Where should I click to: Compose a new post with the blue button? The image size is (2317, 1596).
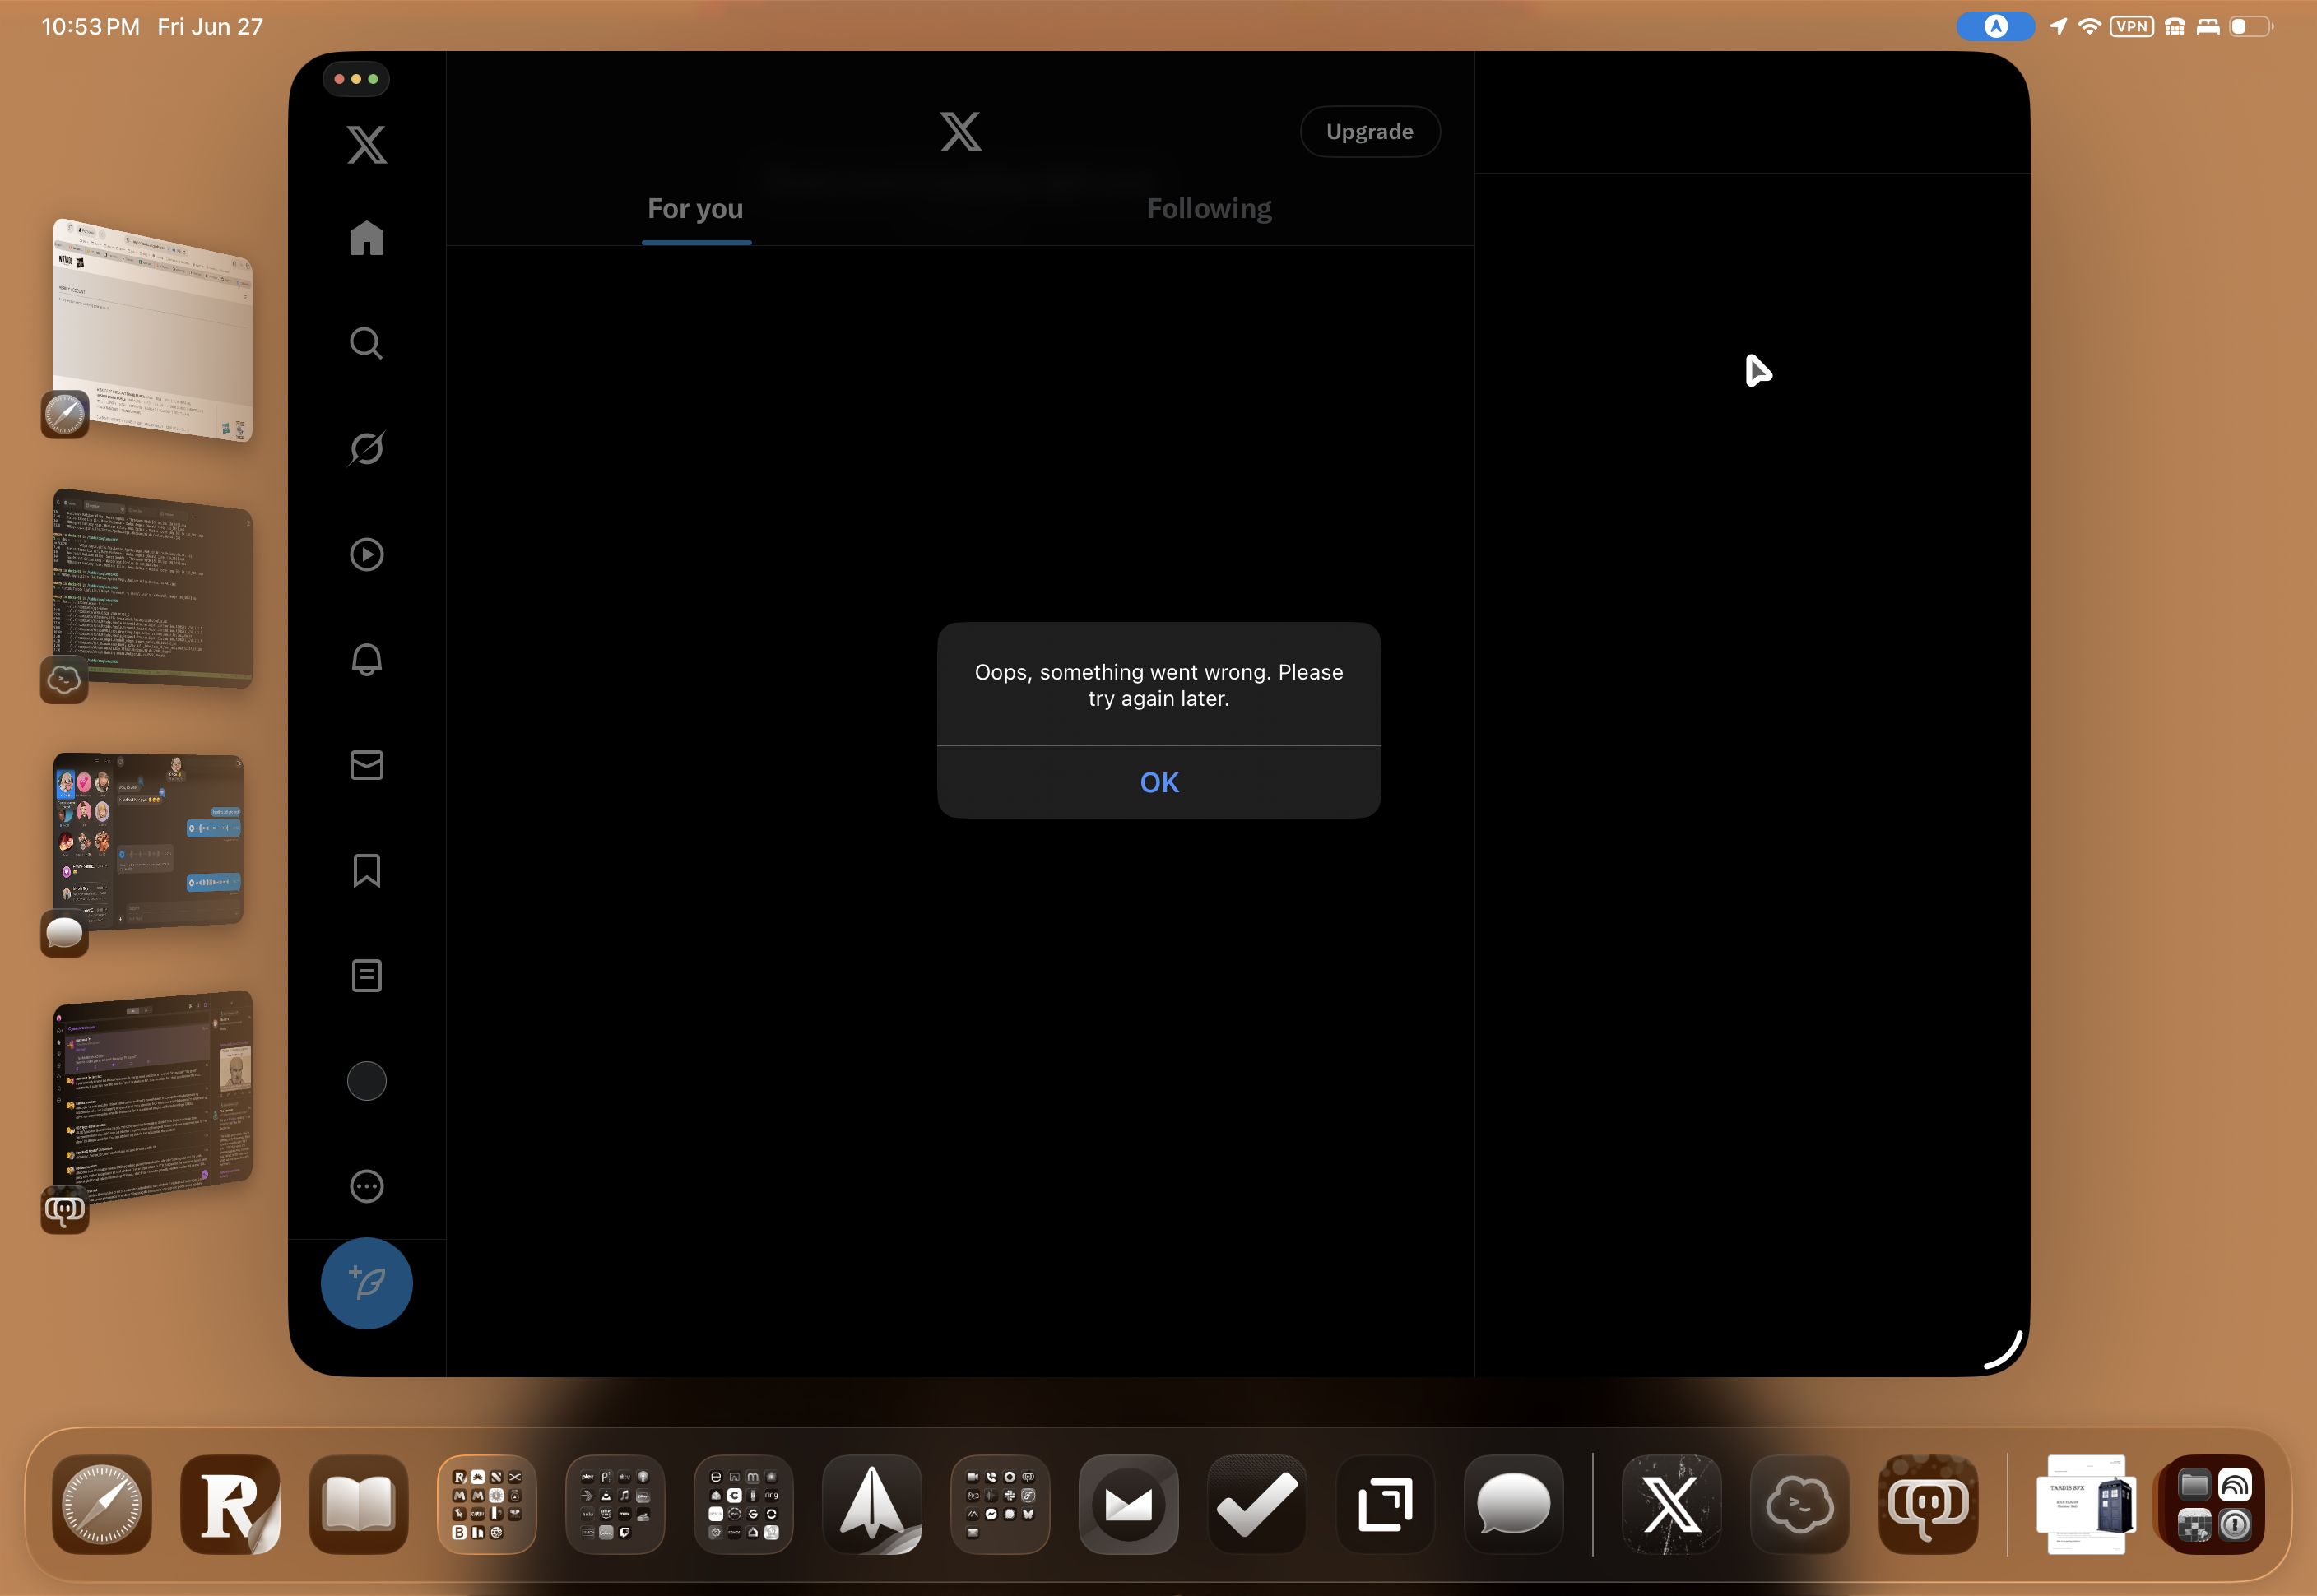(367, 1283)
